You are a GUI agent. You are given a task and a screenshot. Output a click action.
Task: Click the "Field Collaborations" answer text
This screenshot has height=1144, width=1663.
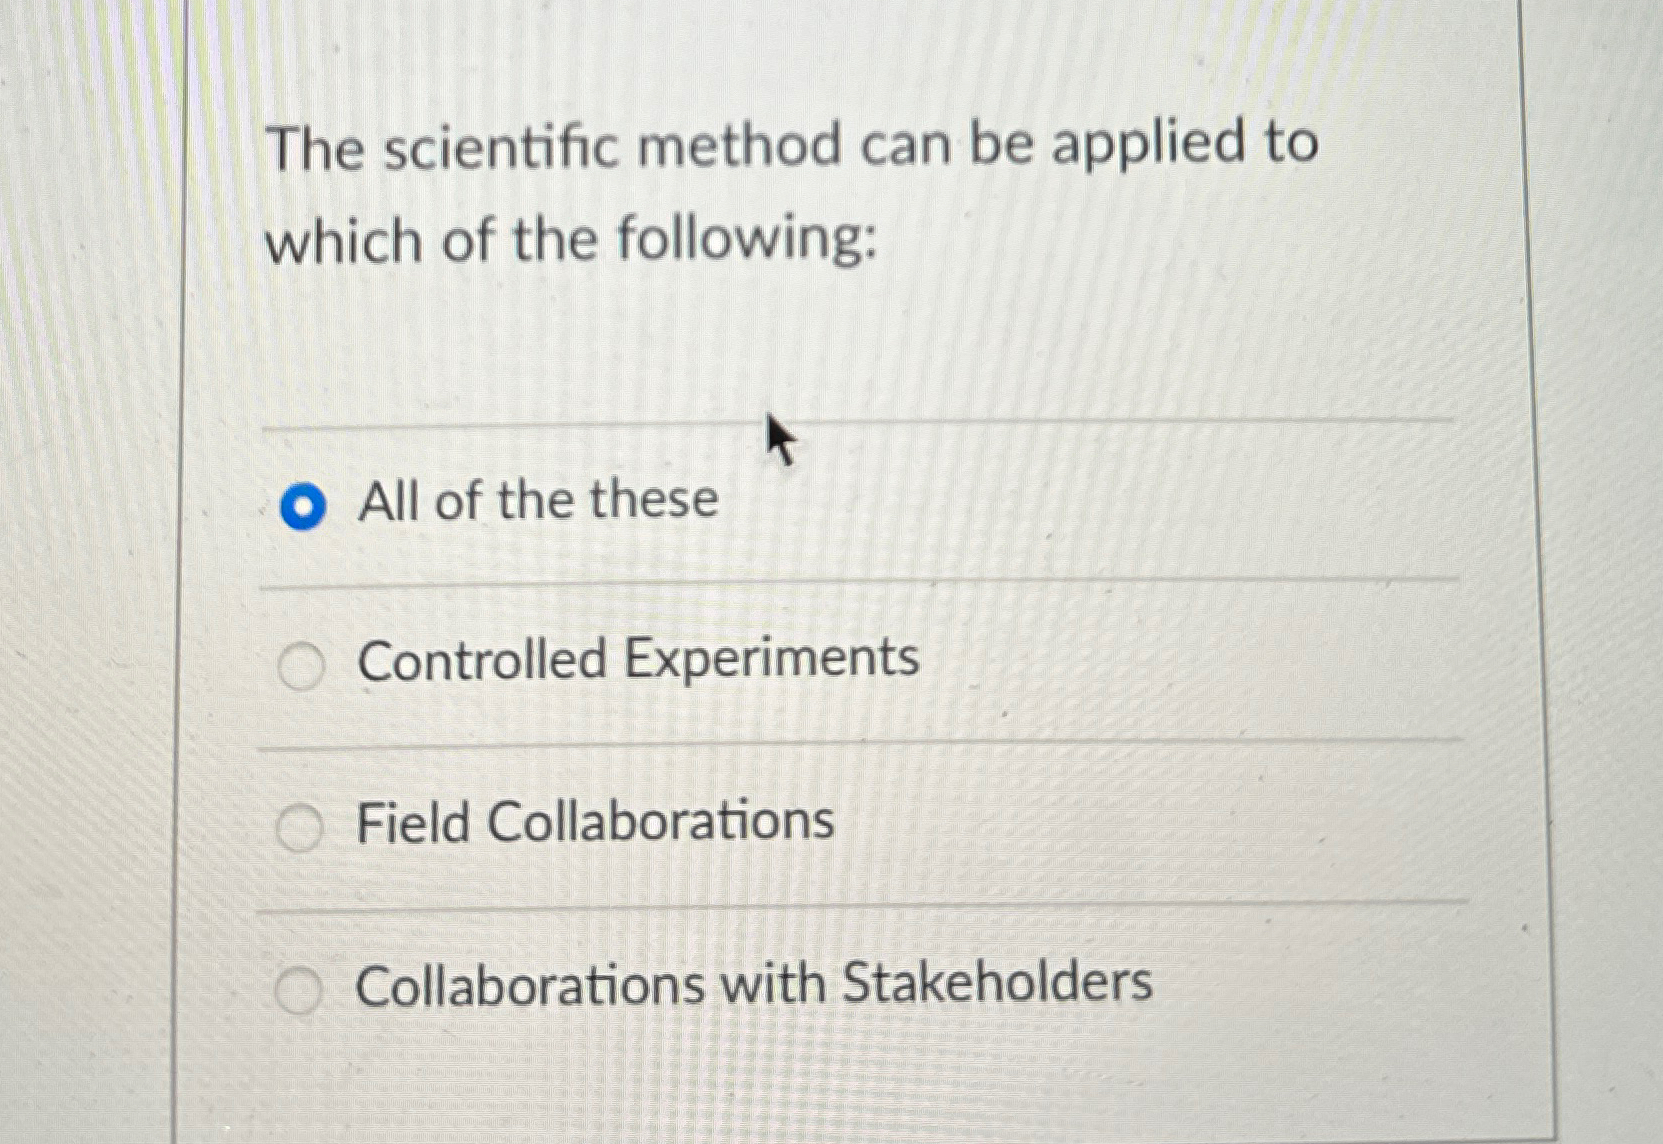coord(594,821)
